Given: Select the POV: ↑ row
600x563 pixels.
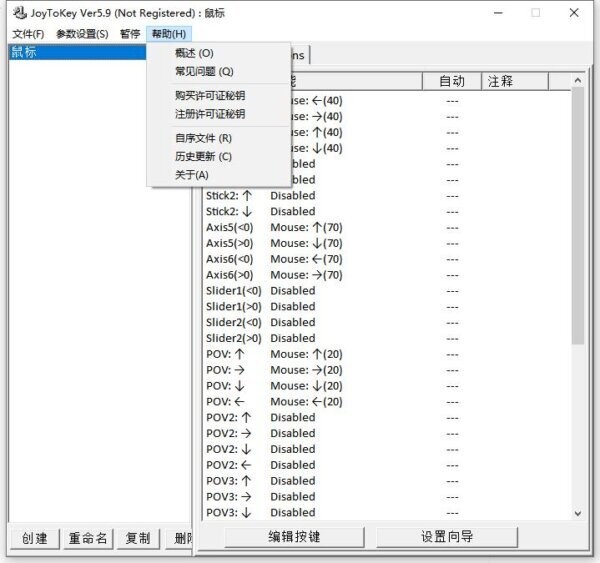Looking at the screenshot, I should [x=386, y=354].
